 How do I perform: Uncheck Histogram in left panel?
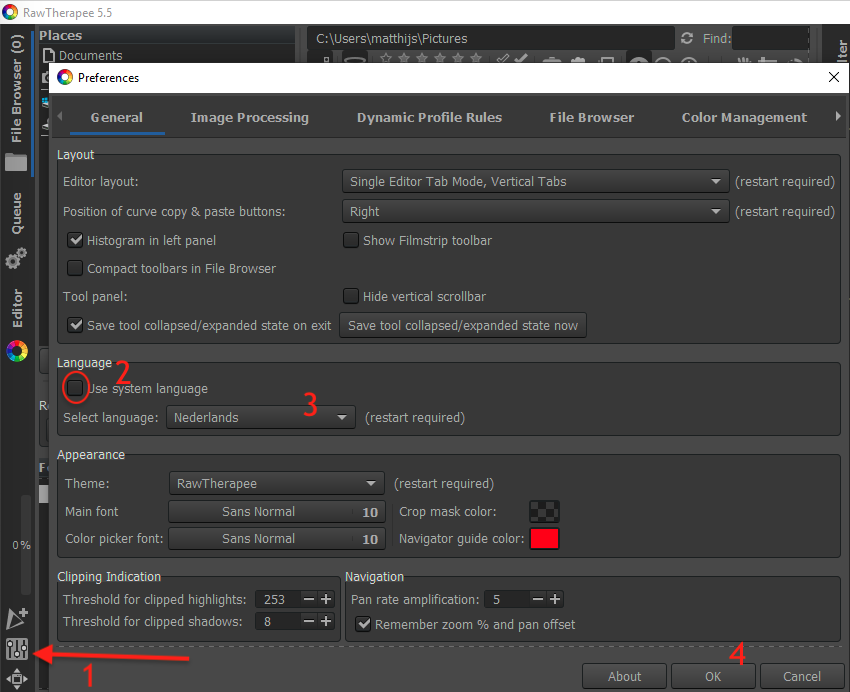pos(75,240)
